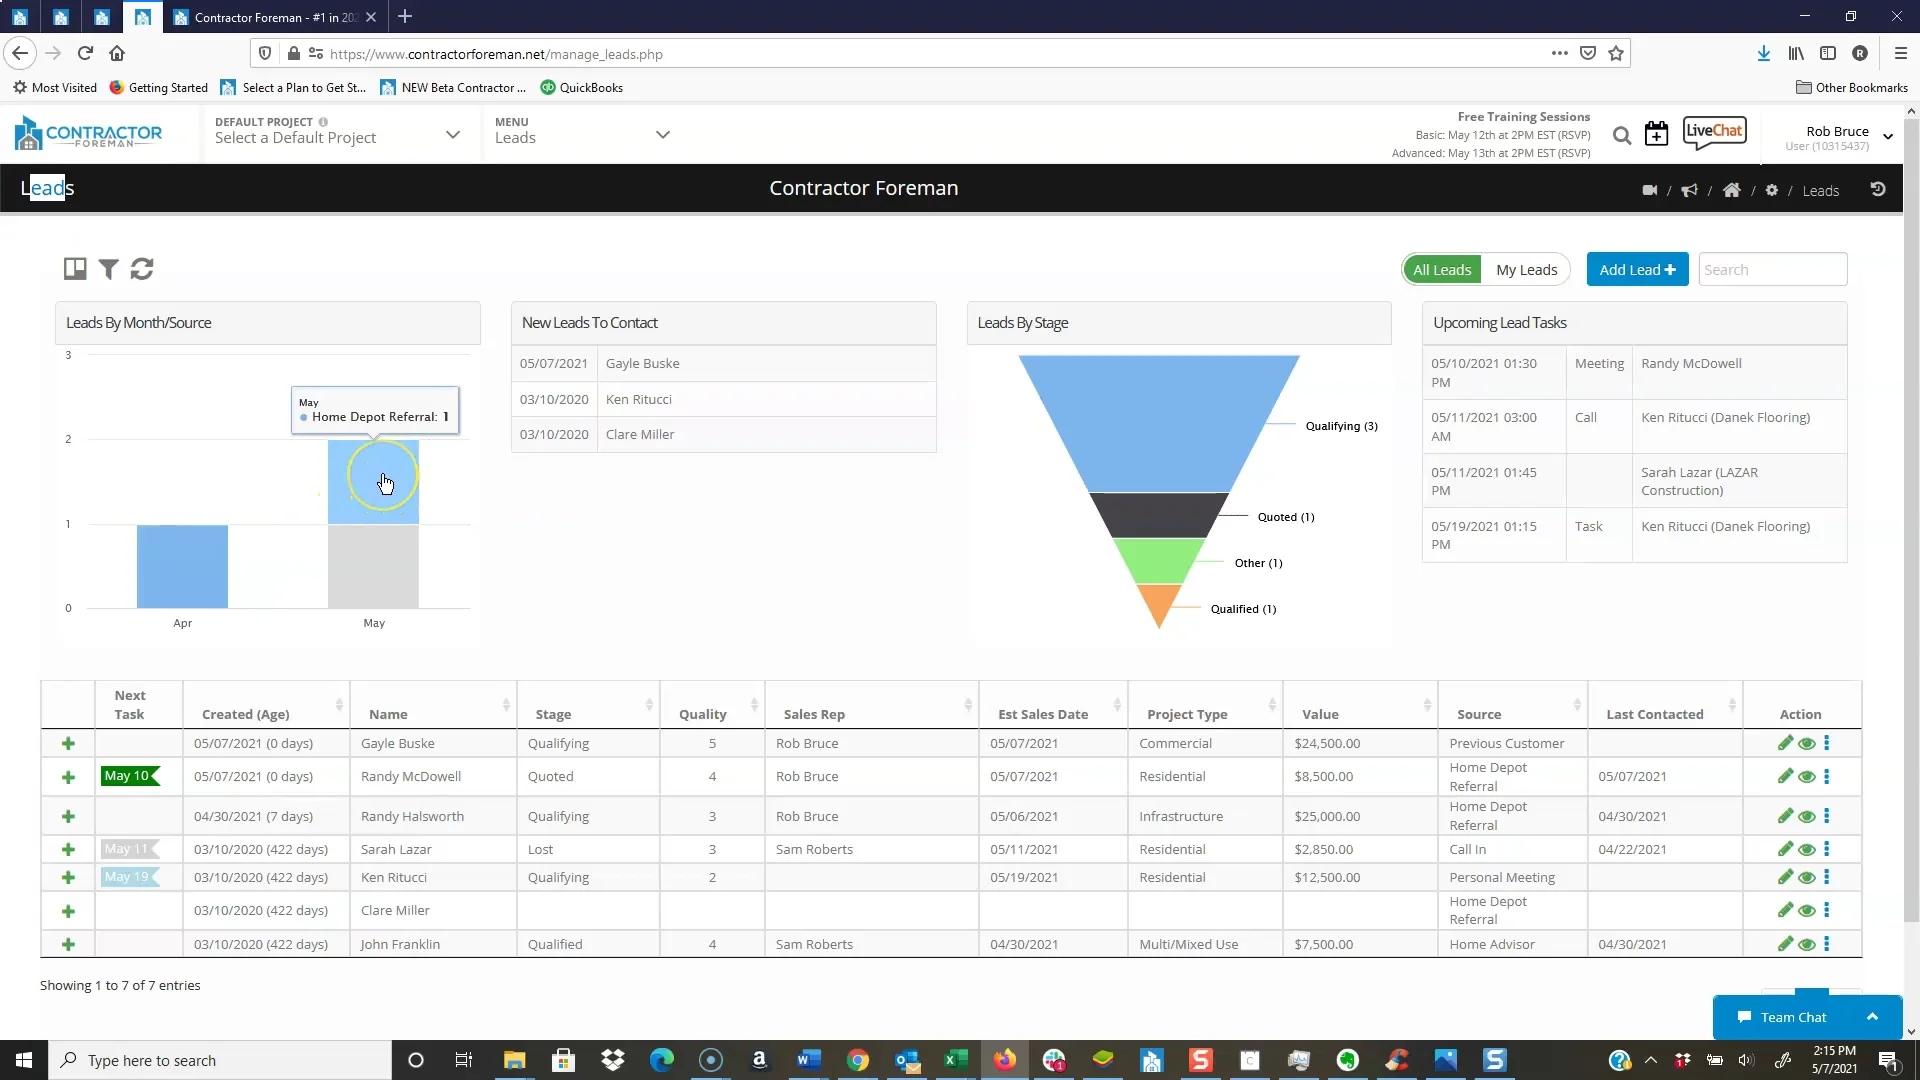1920x1080 pixels.
Task: View Randy Halsworth lead with eye icon
Action: (1806, 817)
